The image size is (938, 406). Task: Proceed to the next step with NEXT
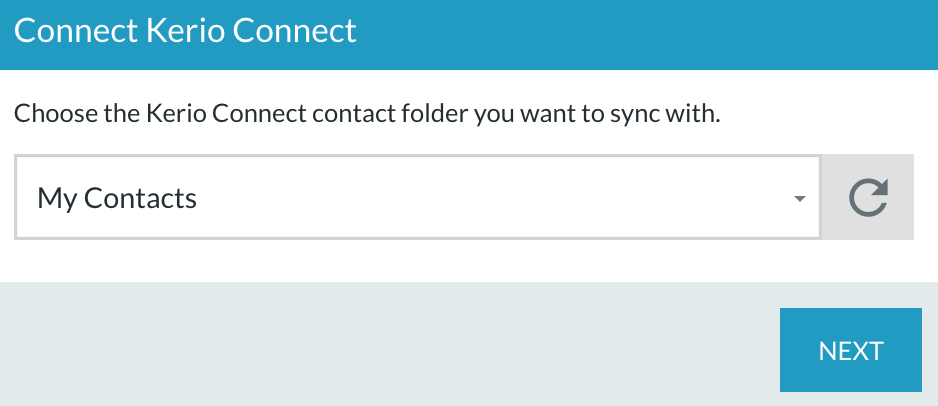click(851, 350)
